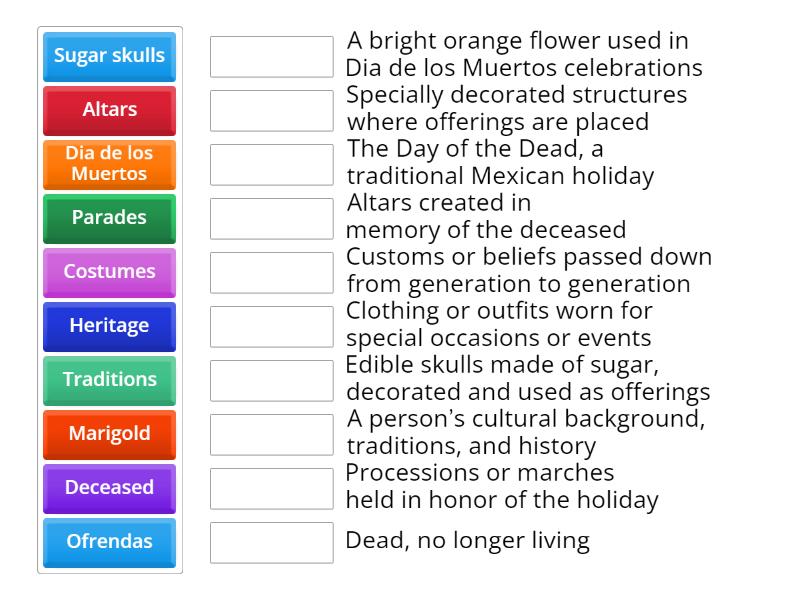Screen dimensions: 800x600
Task: Select the "Marigold" word tile
Action: tap(108, 434)
